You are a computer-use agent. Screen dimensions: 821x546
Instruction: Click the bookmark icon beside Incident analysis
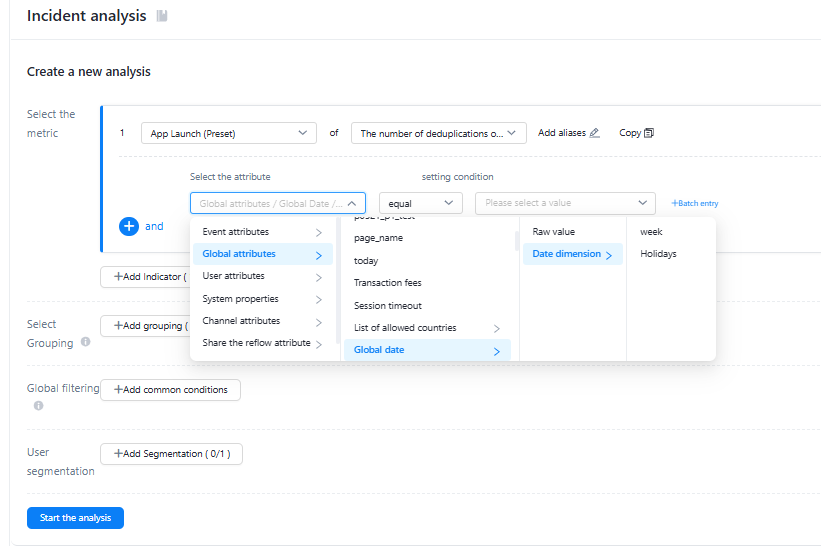(162, 16)
